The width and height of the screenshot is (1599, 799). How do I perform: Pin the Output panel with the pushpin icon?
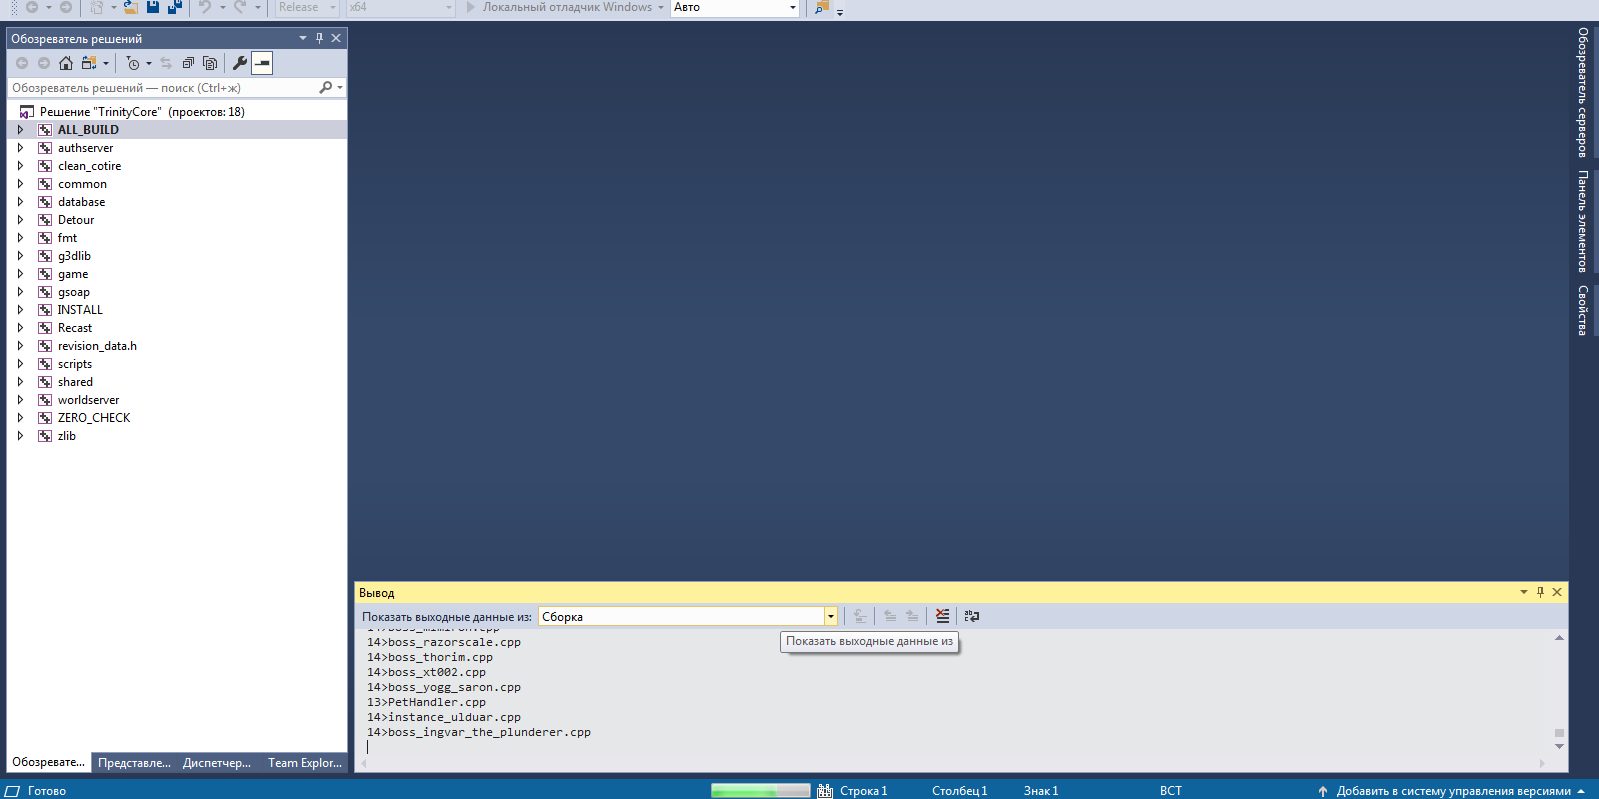(x=1540, y=592)
